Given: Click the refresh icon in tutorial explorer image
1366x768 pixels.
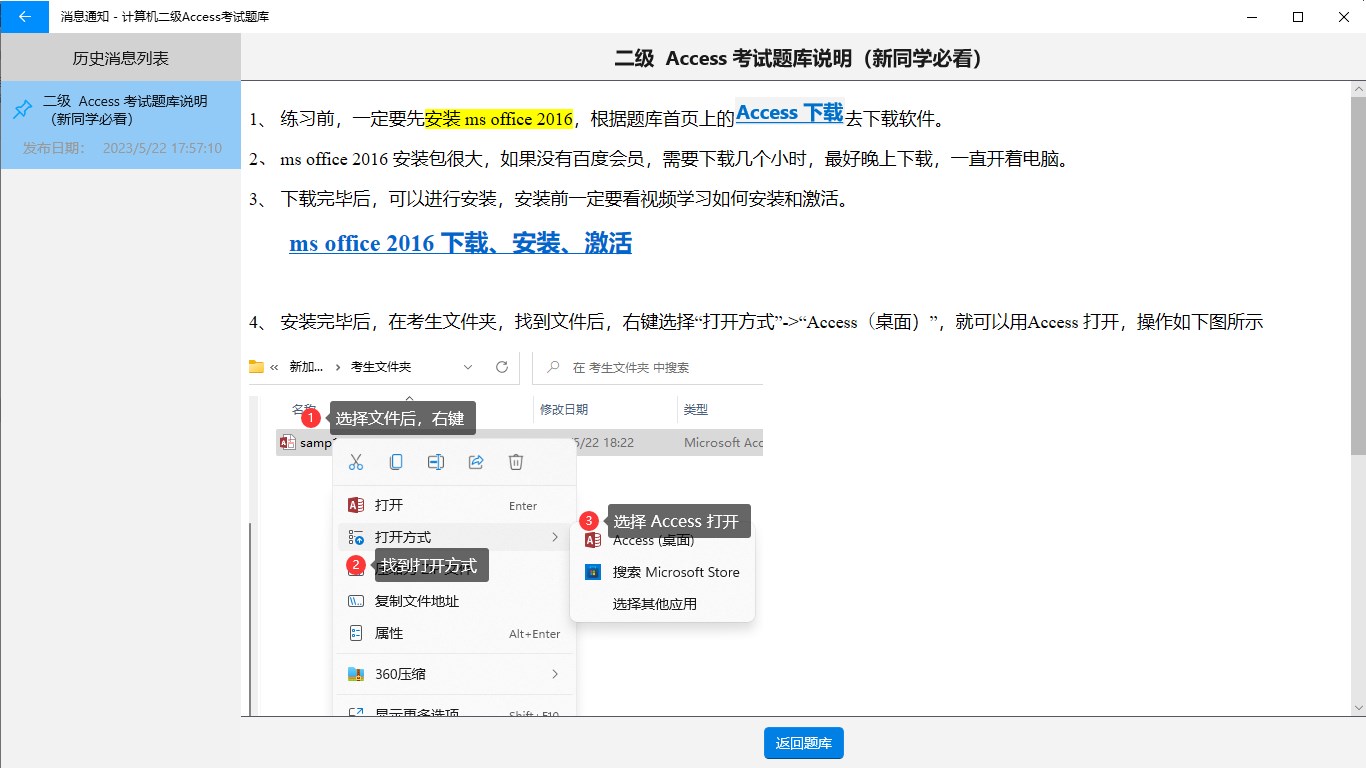Looking at the screenshot, I should (x=502, y=367).
